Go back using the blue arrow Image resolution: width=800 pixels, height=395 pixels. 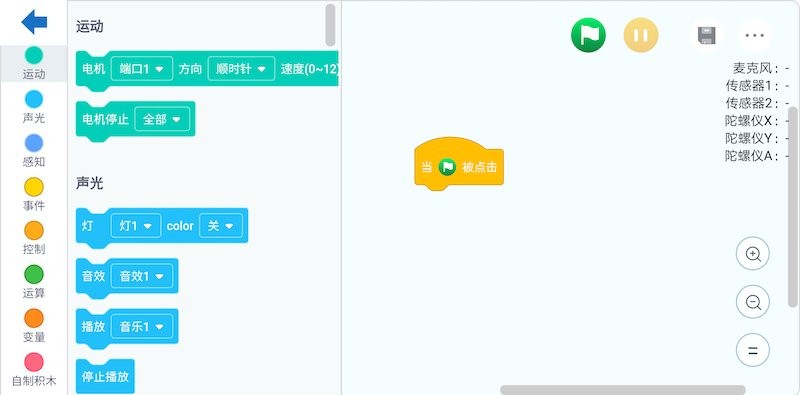coord(34,22)
